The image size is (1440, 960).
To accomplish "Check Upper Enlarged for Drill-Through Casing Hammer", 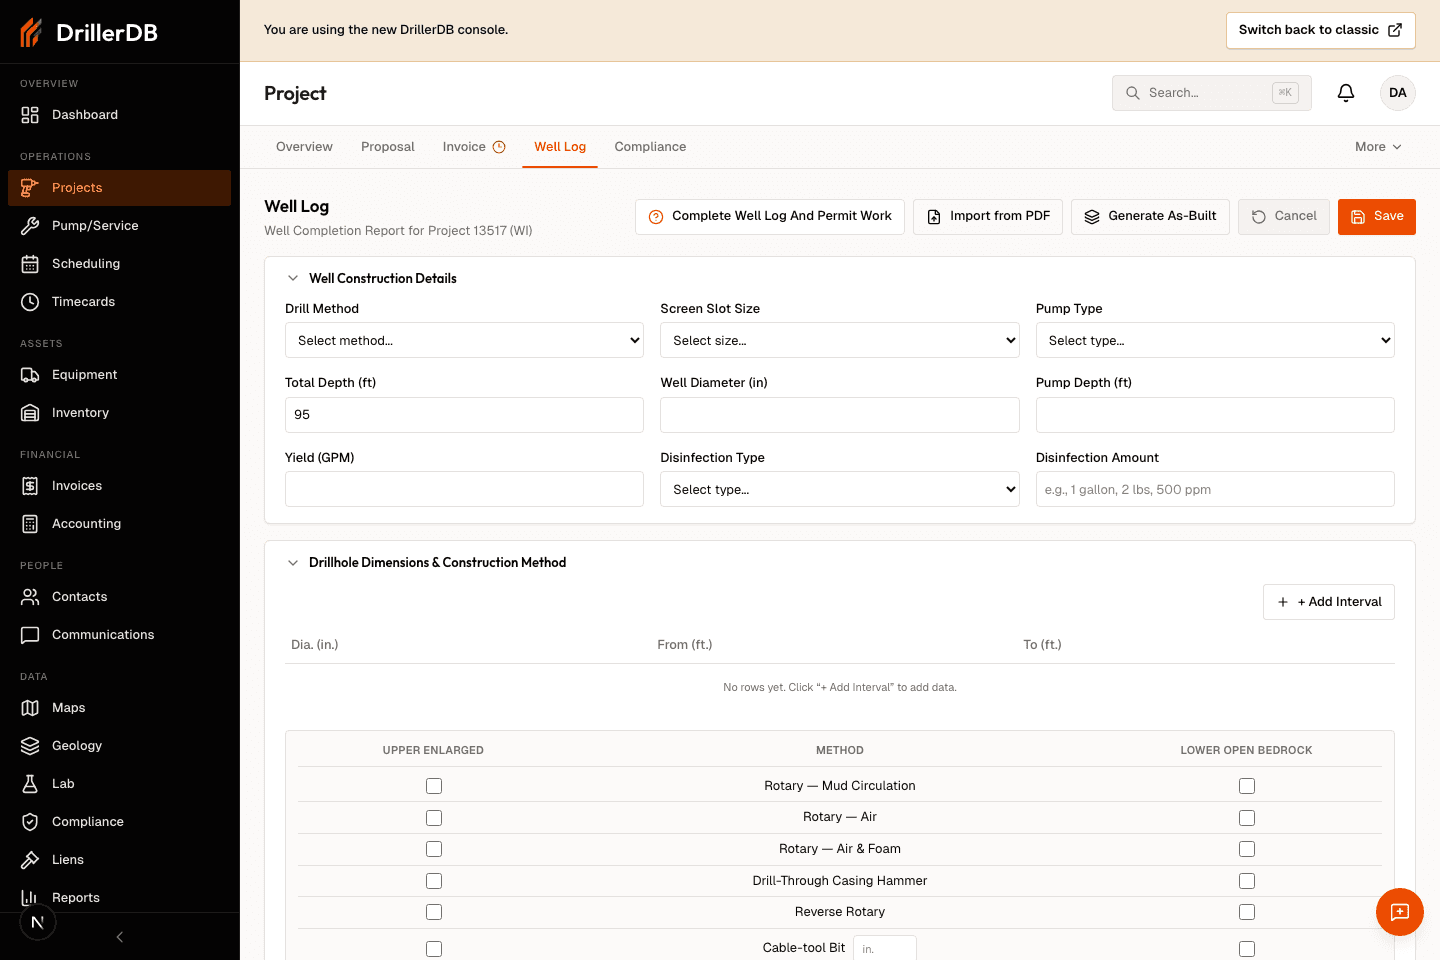I will click(x=434, y=881).
